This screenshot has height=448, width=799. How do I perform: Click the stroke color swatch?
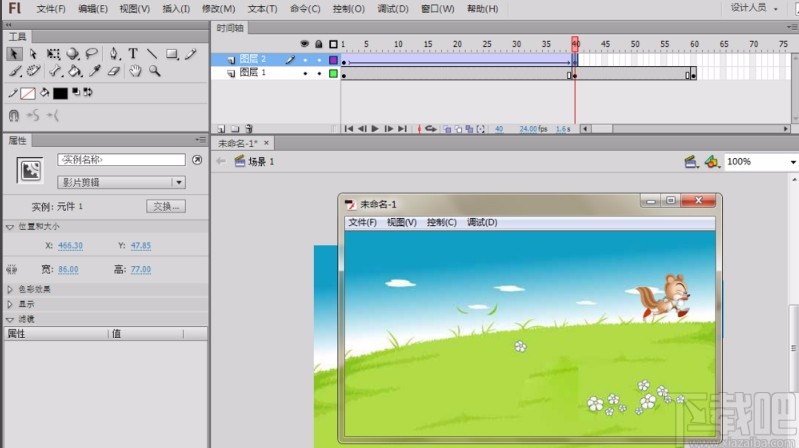click(x=28, y=93)
